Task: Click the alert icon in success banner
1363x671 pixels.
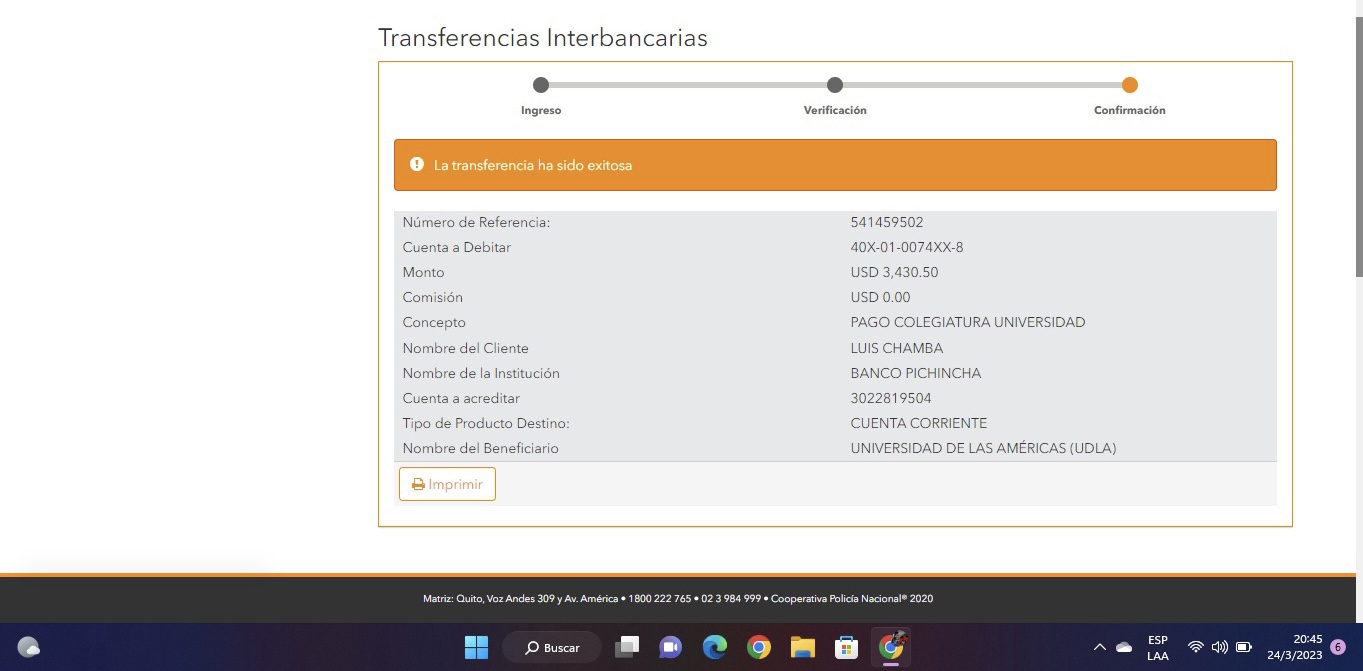Action: tap(417, 164)
